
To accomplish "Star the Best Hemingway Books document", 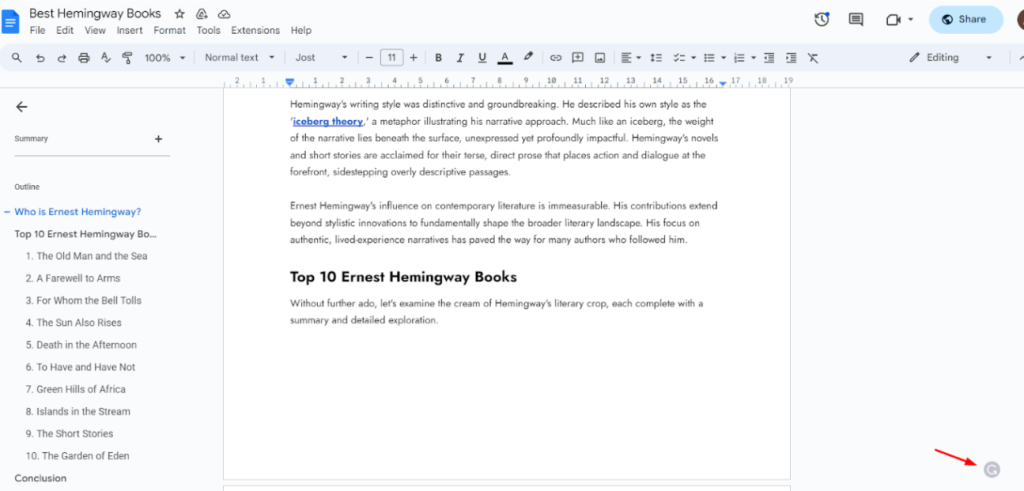I will point(180,14).
